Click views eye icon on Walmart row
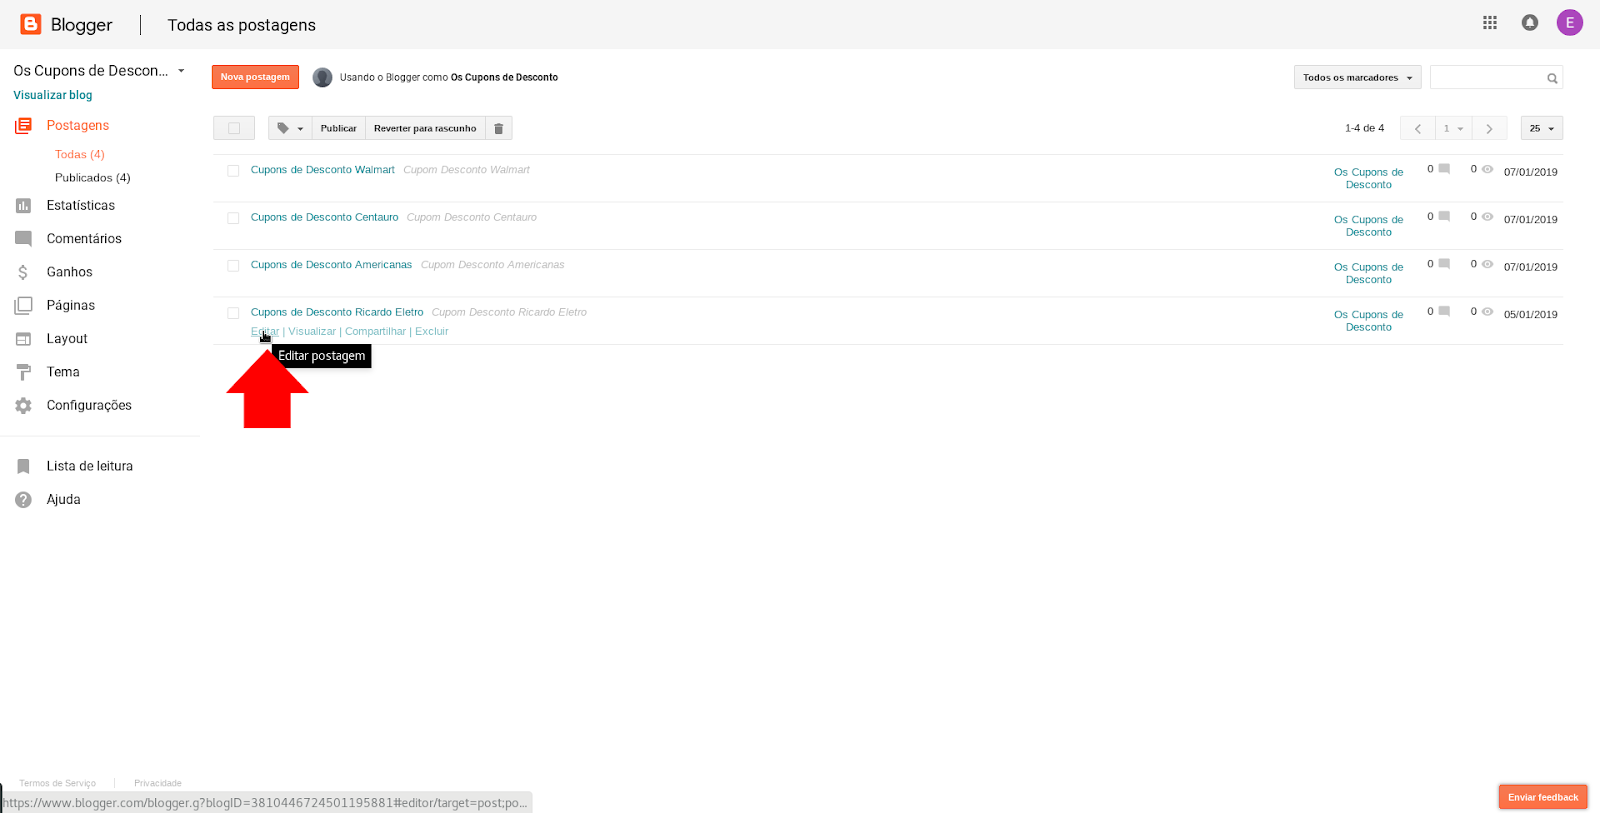1600x813 pixels. click(1487, 169)
